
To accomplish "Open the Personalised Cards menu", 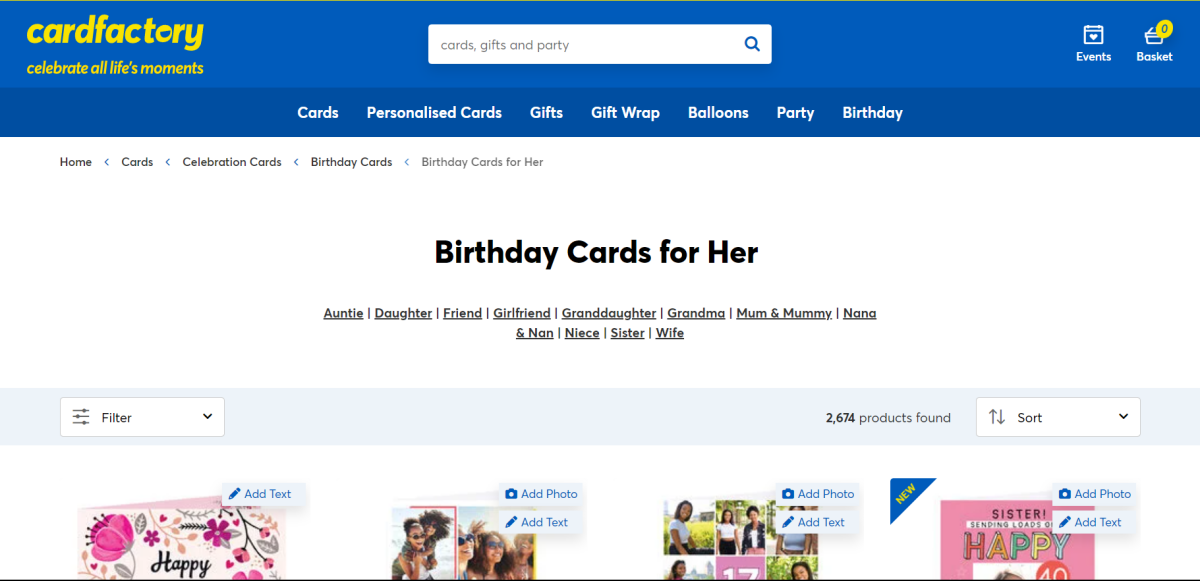I will pos(434,113).
